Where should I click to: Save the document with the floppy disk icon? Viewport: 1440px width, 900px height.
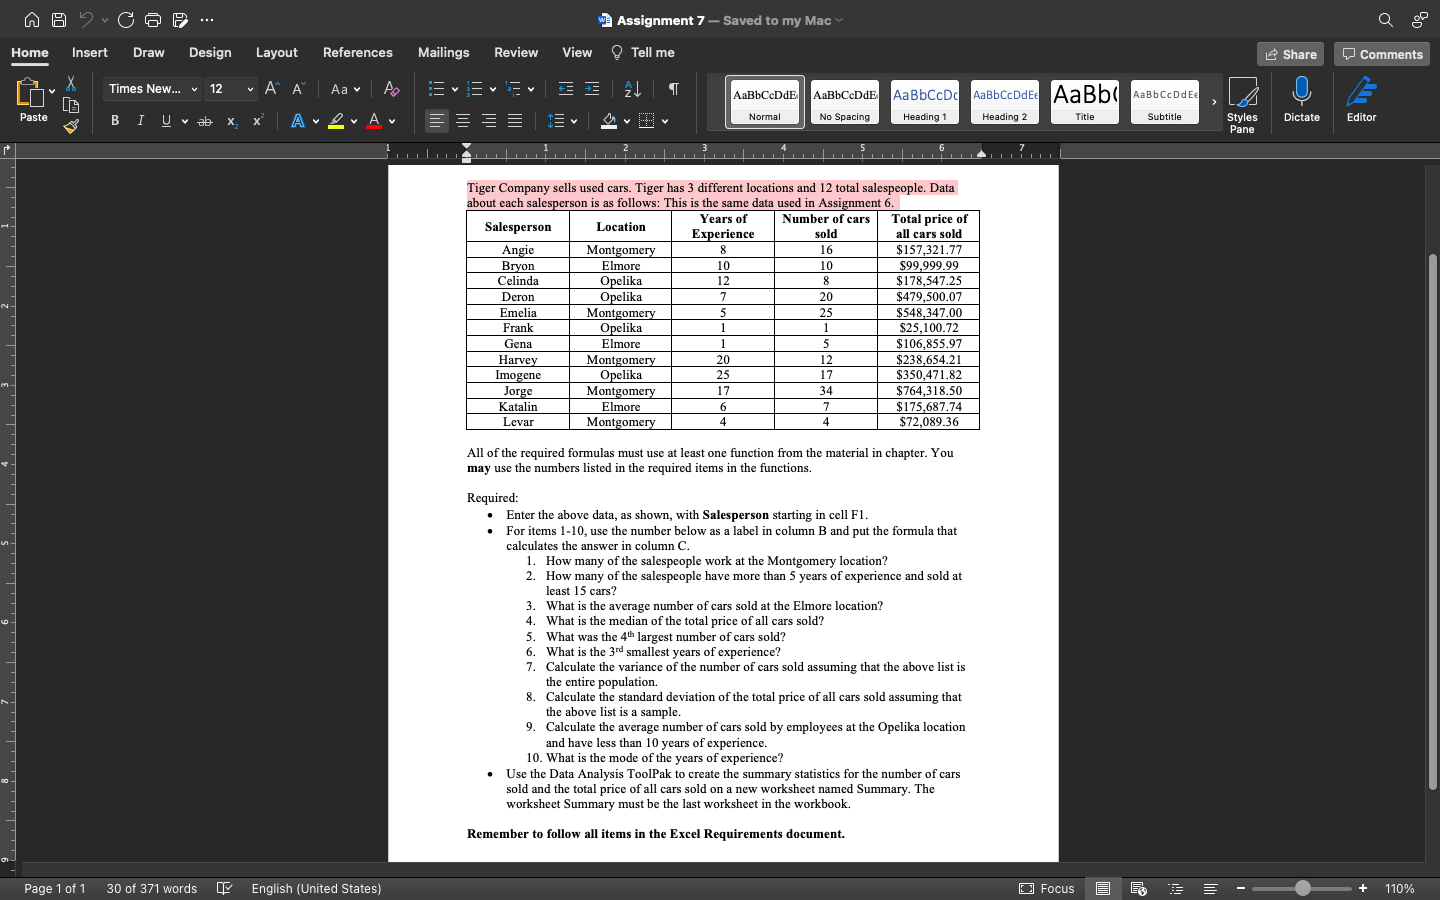click(59, 20)
